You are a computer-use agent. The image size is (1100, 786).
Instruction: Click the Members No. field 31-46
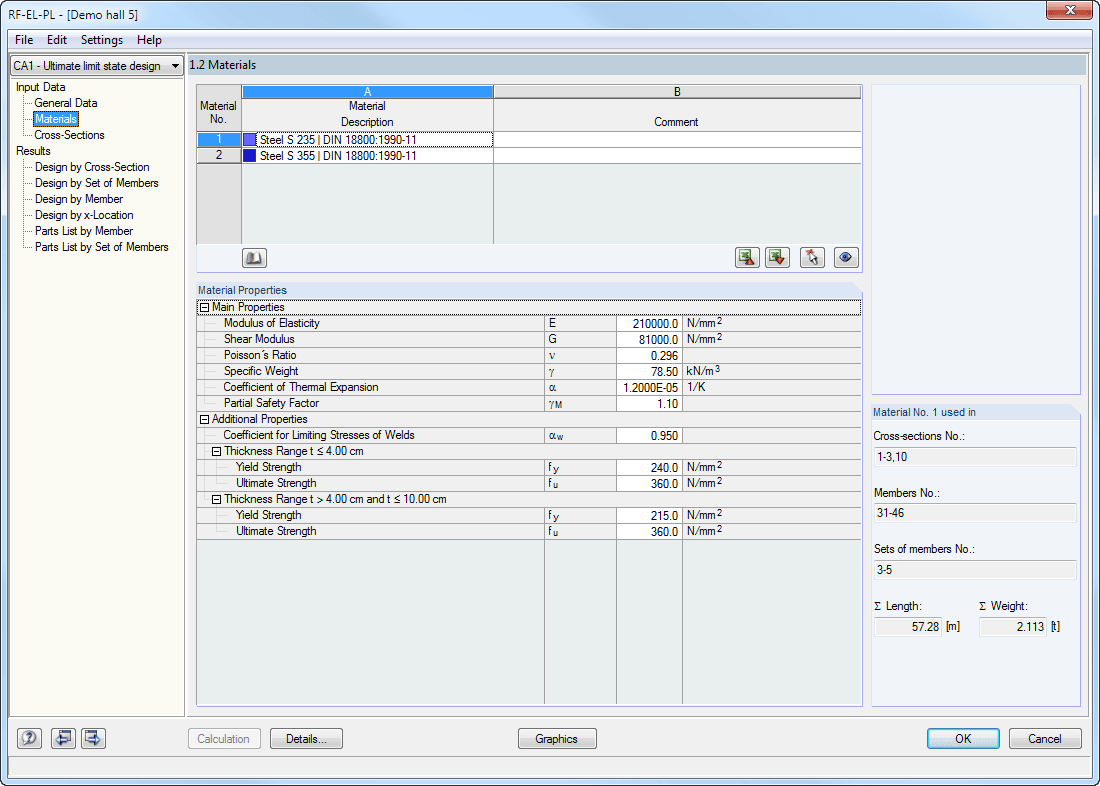pyautogui.click(x=975, y=513)
